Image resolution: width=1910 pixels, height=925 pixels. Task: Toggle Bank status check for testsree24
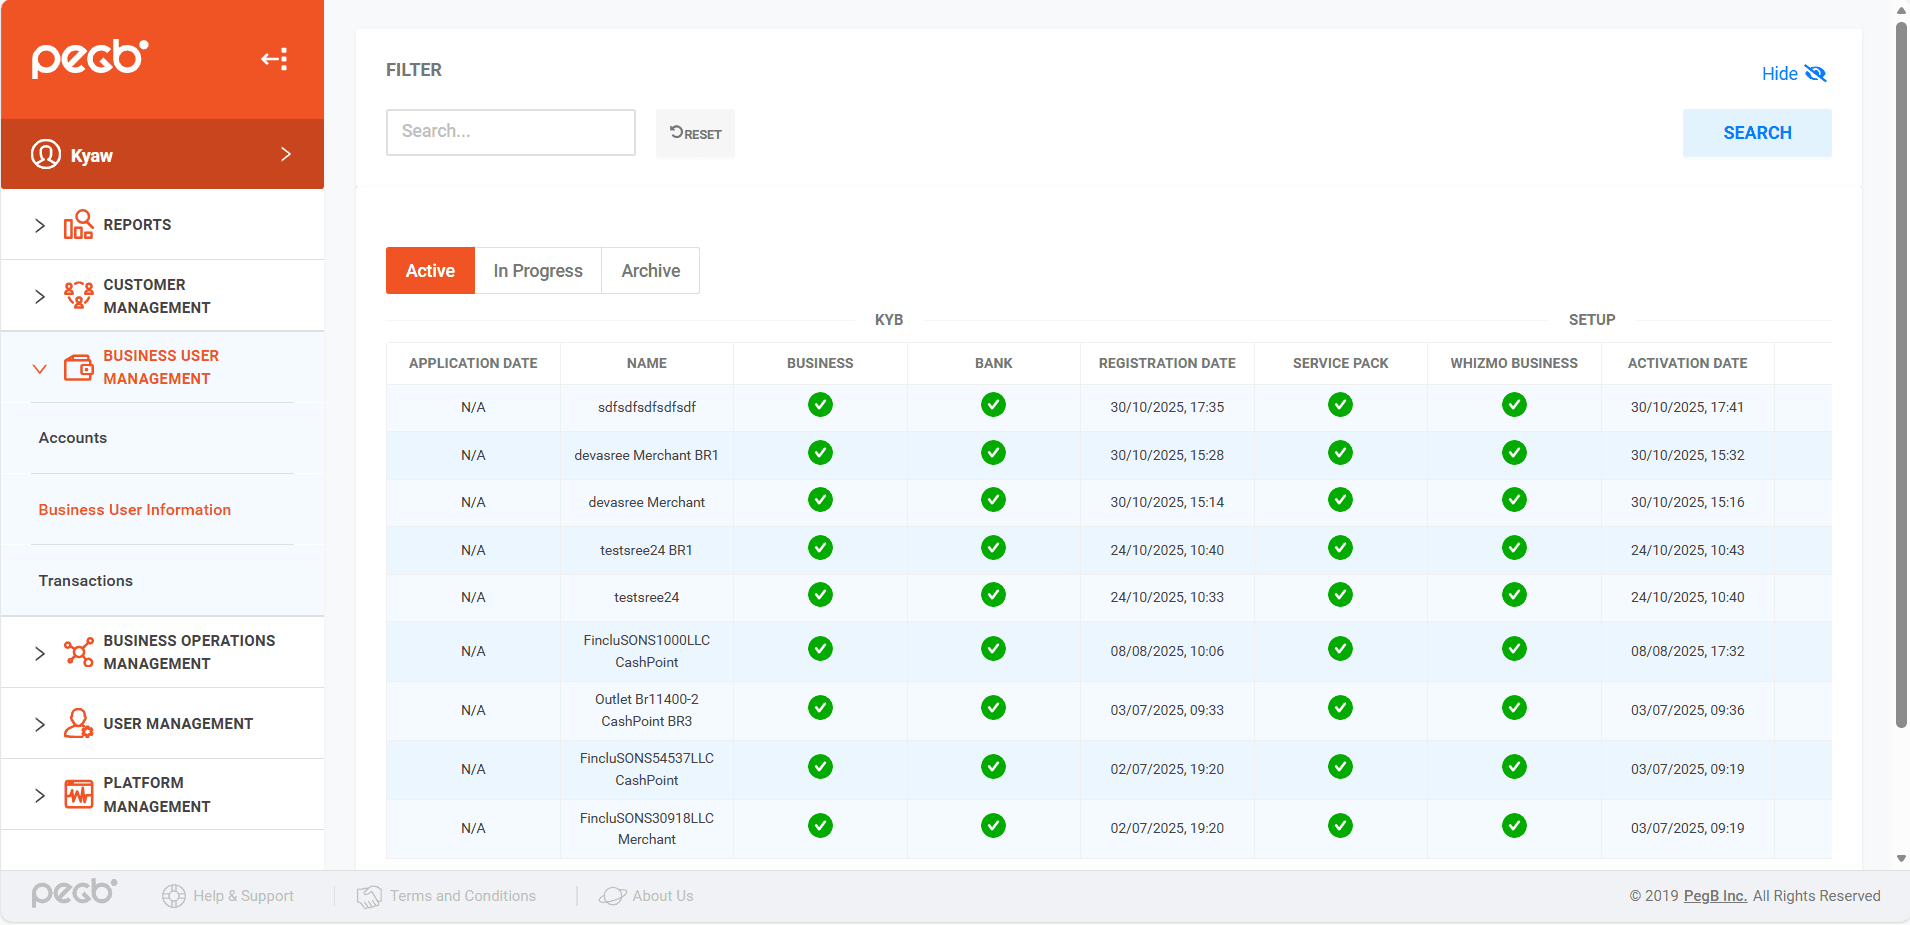coord(993,594)
